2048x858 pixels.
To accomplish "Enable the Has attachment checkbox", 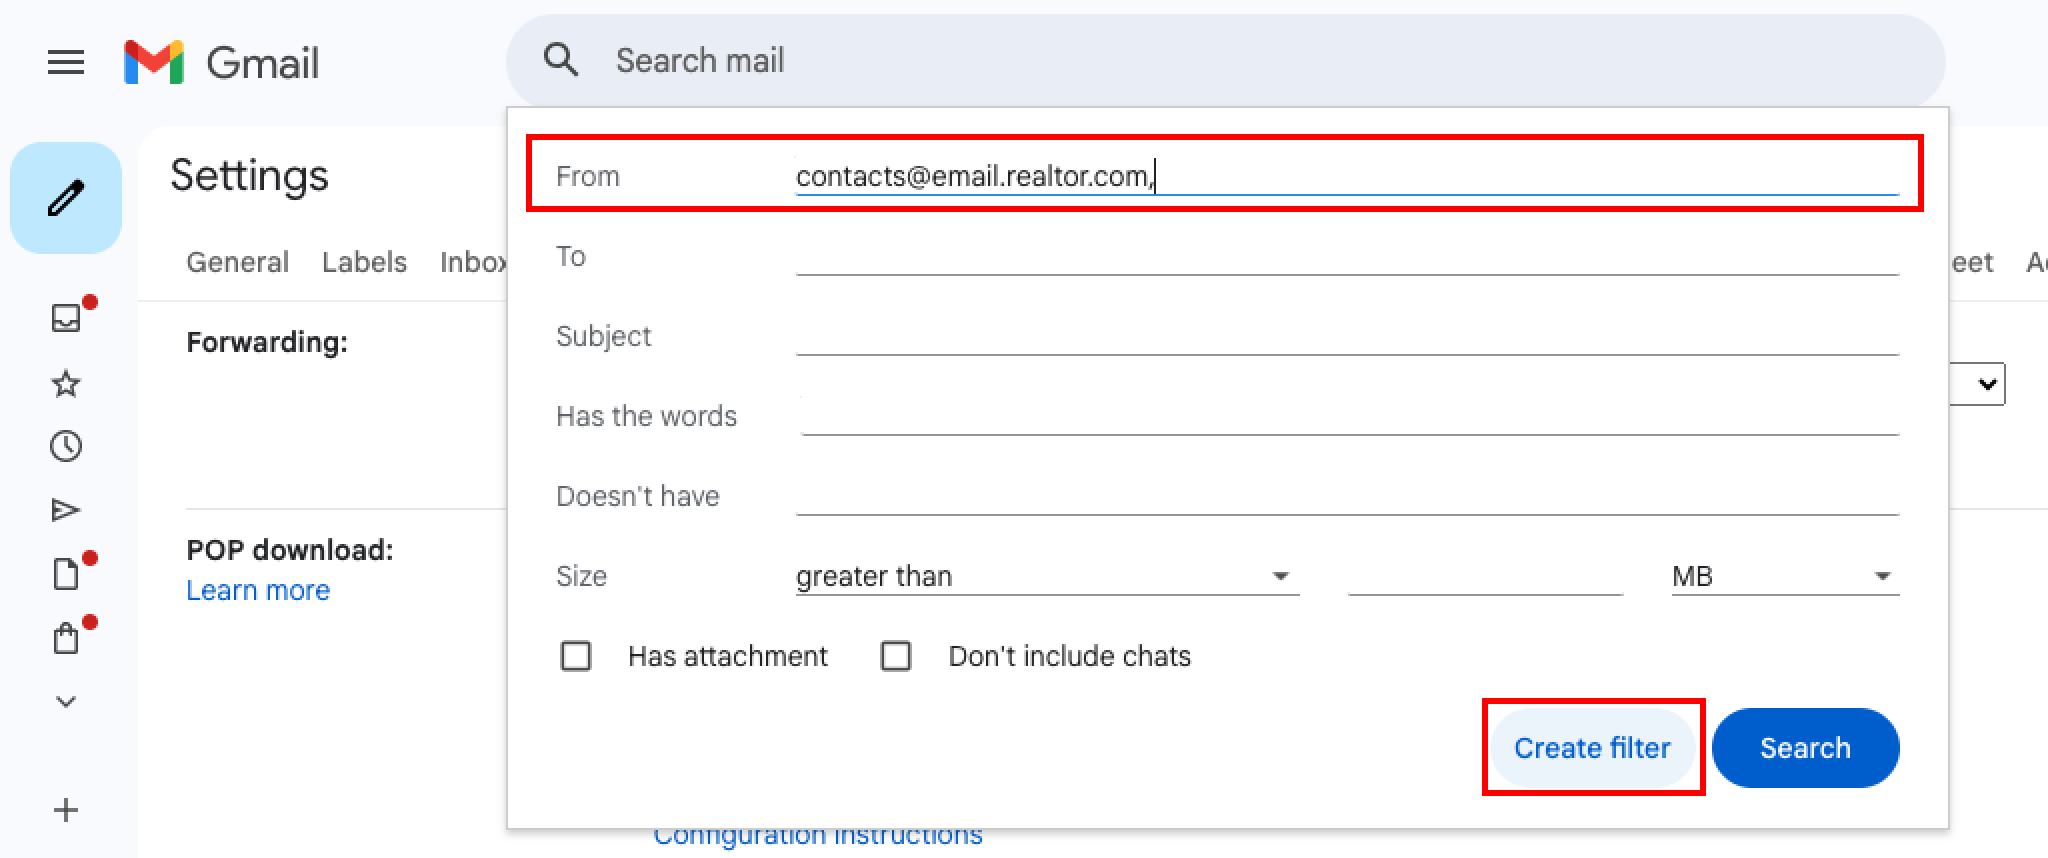I will tap(576, 656).
